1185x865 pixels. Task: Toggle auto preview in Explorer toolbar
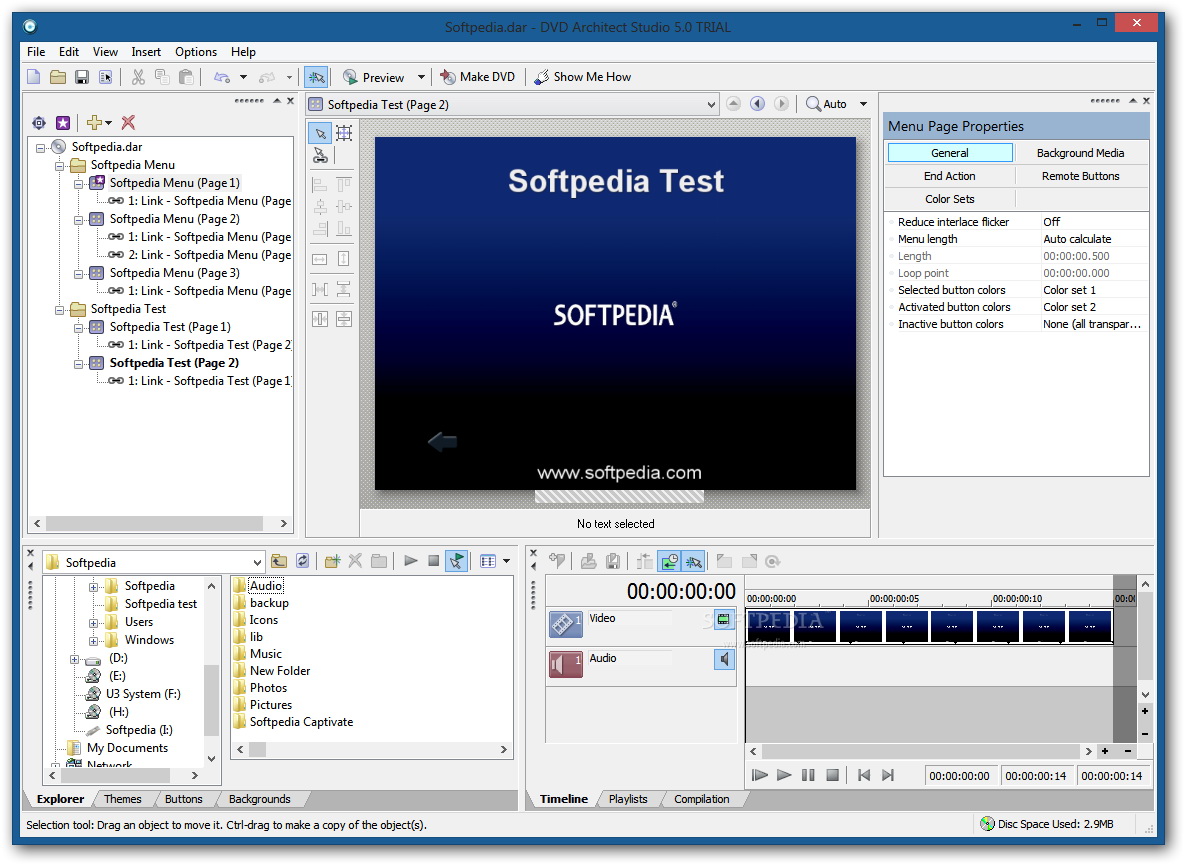pos(456,562)
